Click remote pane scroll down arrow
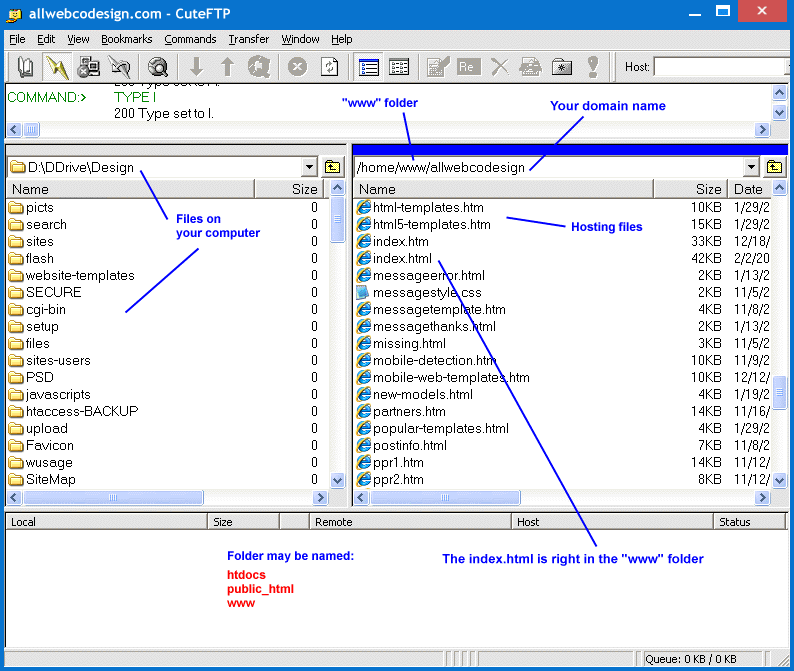Viewport: 794px width, 671px height. tap(780, 480)
